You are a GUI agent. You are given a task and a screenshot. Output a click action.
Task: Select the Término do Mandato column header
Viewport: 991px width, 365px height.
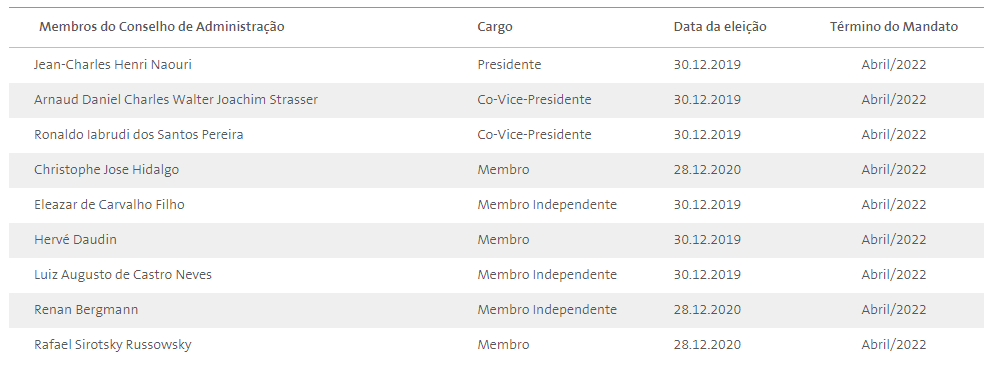point(894,27)
